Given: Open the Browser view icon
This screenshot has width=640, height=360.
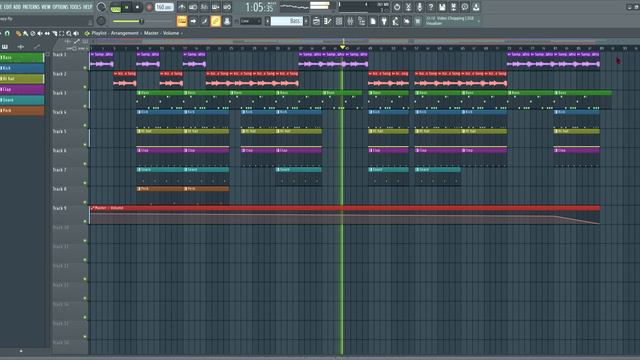Looking at the screenshot, I should click(362, 21).
